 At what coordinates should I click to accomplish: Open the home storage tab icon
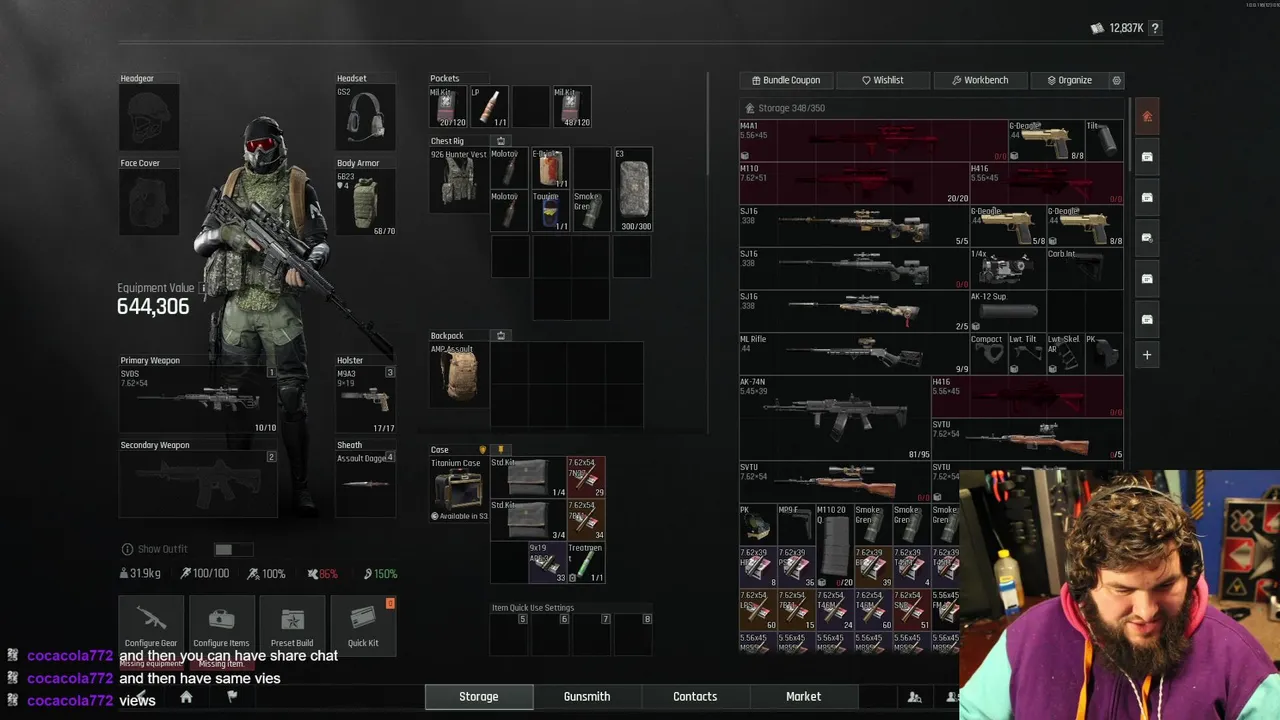click(x=1147, y=116)
